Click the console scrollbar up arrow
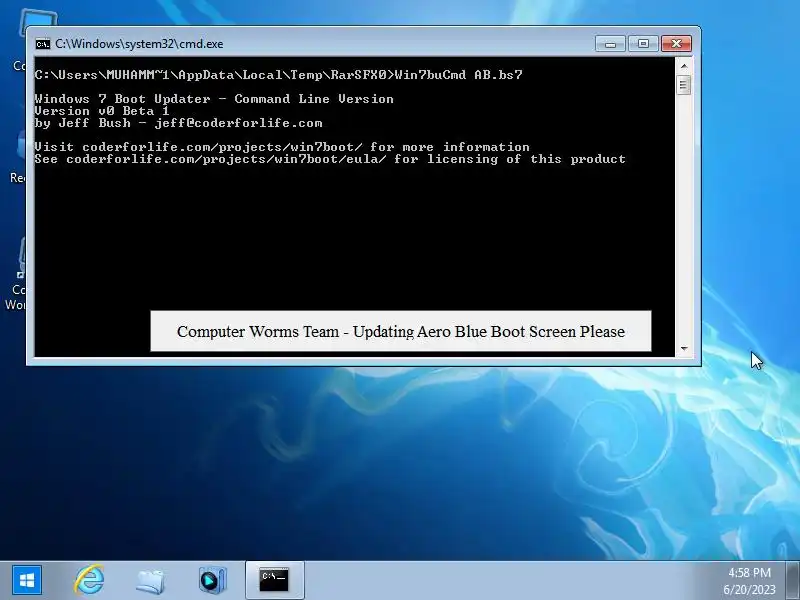The width and height of the screenshot is (800, 600). coord(684,66)
